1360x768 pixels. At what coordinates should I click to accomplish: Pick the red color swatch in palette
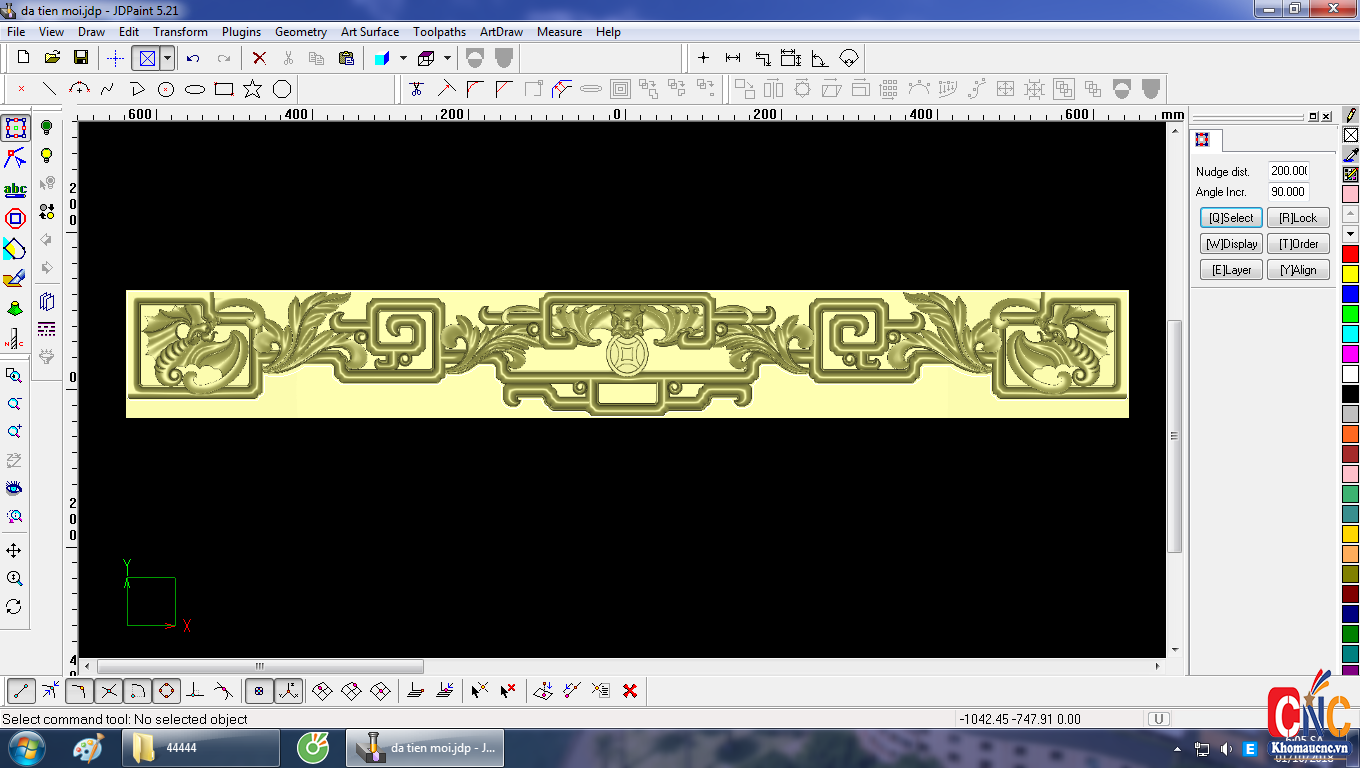[x=1350, y=254]
